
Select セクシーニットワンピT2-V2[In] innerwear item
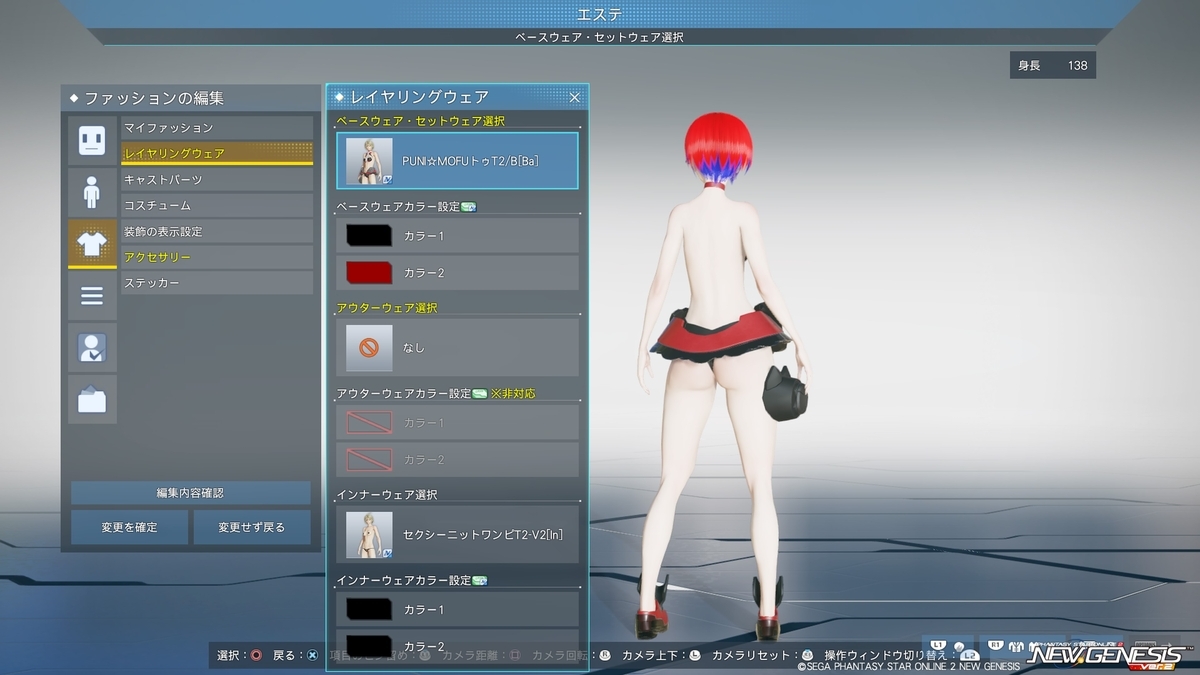[458, 535]
